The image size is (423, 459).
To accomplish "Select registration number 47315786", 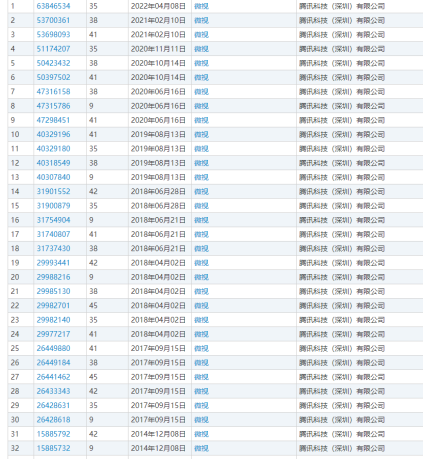I will [53, 106].
